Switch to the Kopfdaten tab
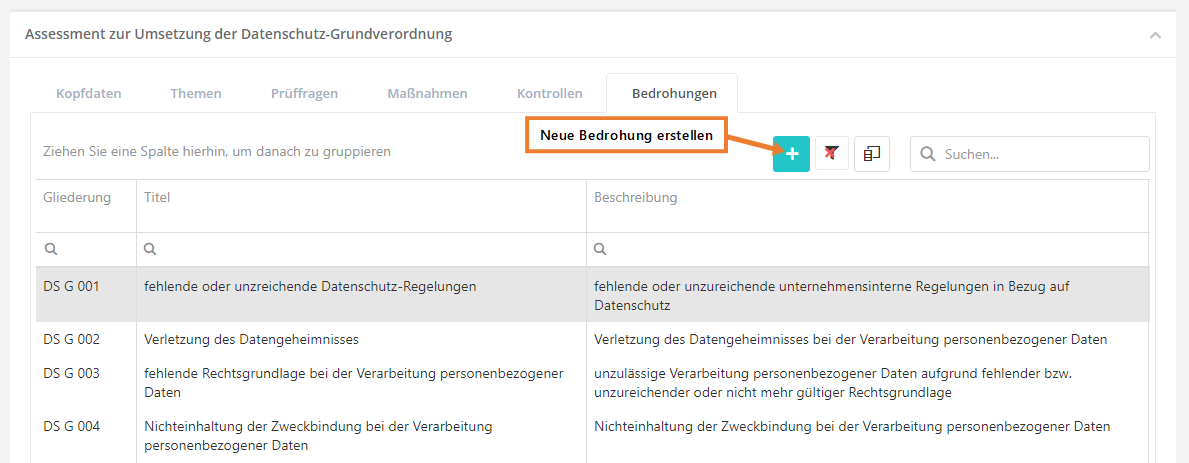Screen dimensions: 1189x463 point(89,94)
